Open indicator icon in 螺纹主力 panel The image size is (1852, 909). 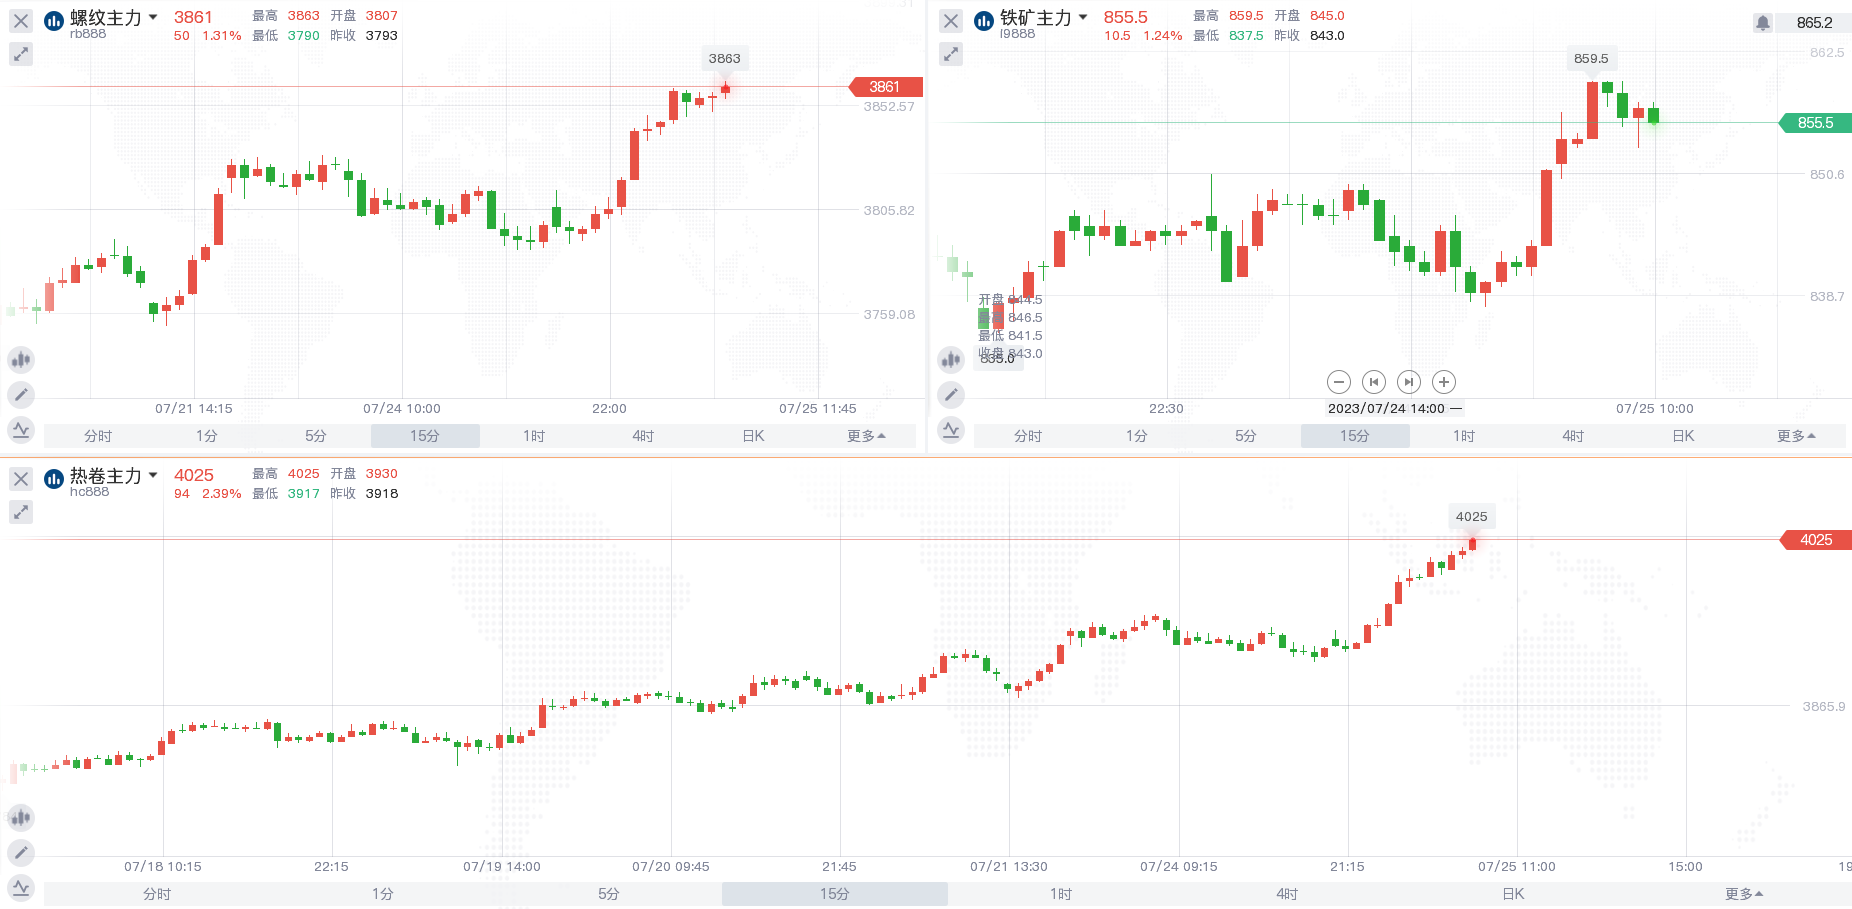[x=21, y=430]
